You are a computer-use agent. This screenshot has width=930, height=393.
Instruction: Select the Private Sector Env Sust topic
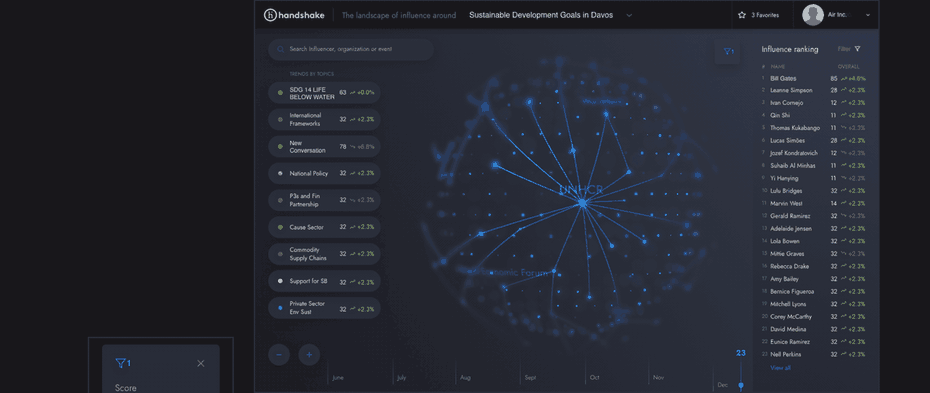tap(324, 308)
